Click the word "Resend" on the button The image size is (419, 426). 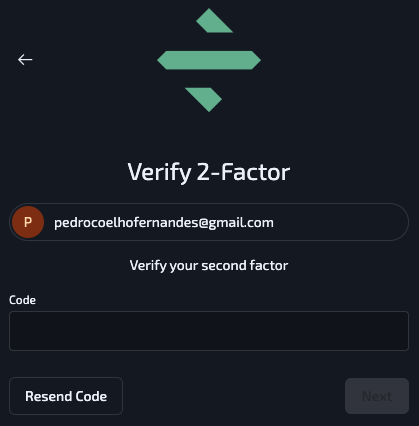pos(48,396)
